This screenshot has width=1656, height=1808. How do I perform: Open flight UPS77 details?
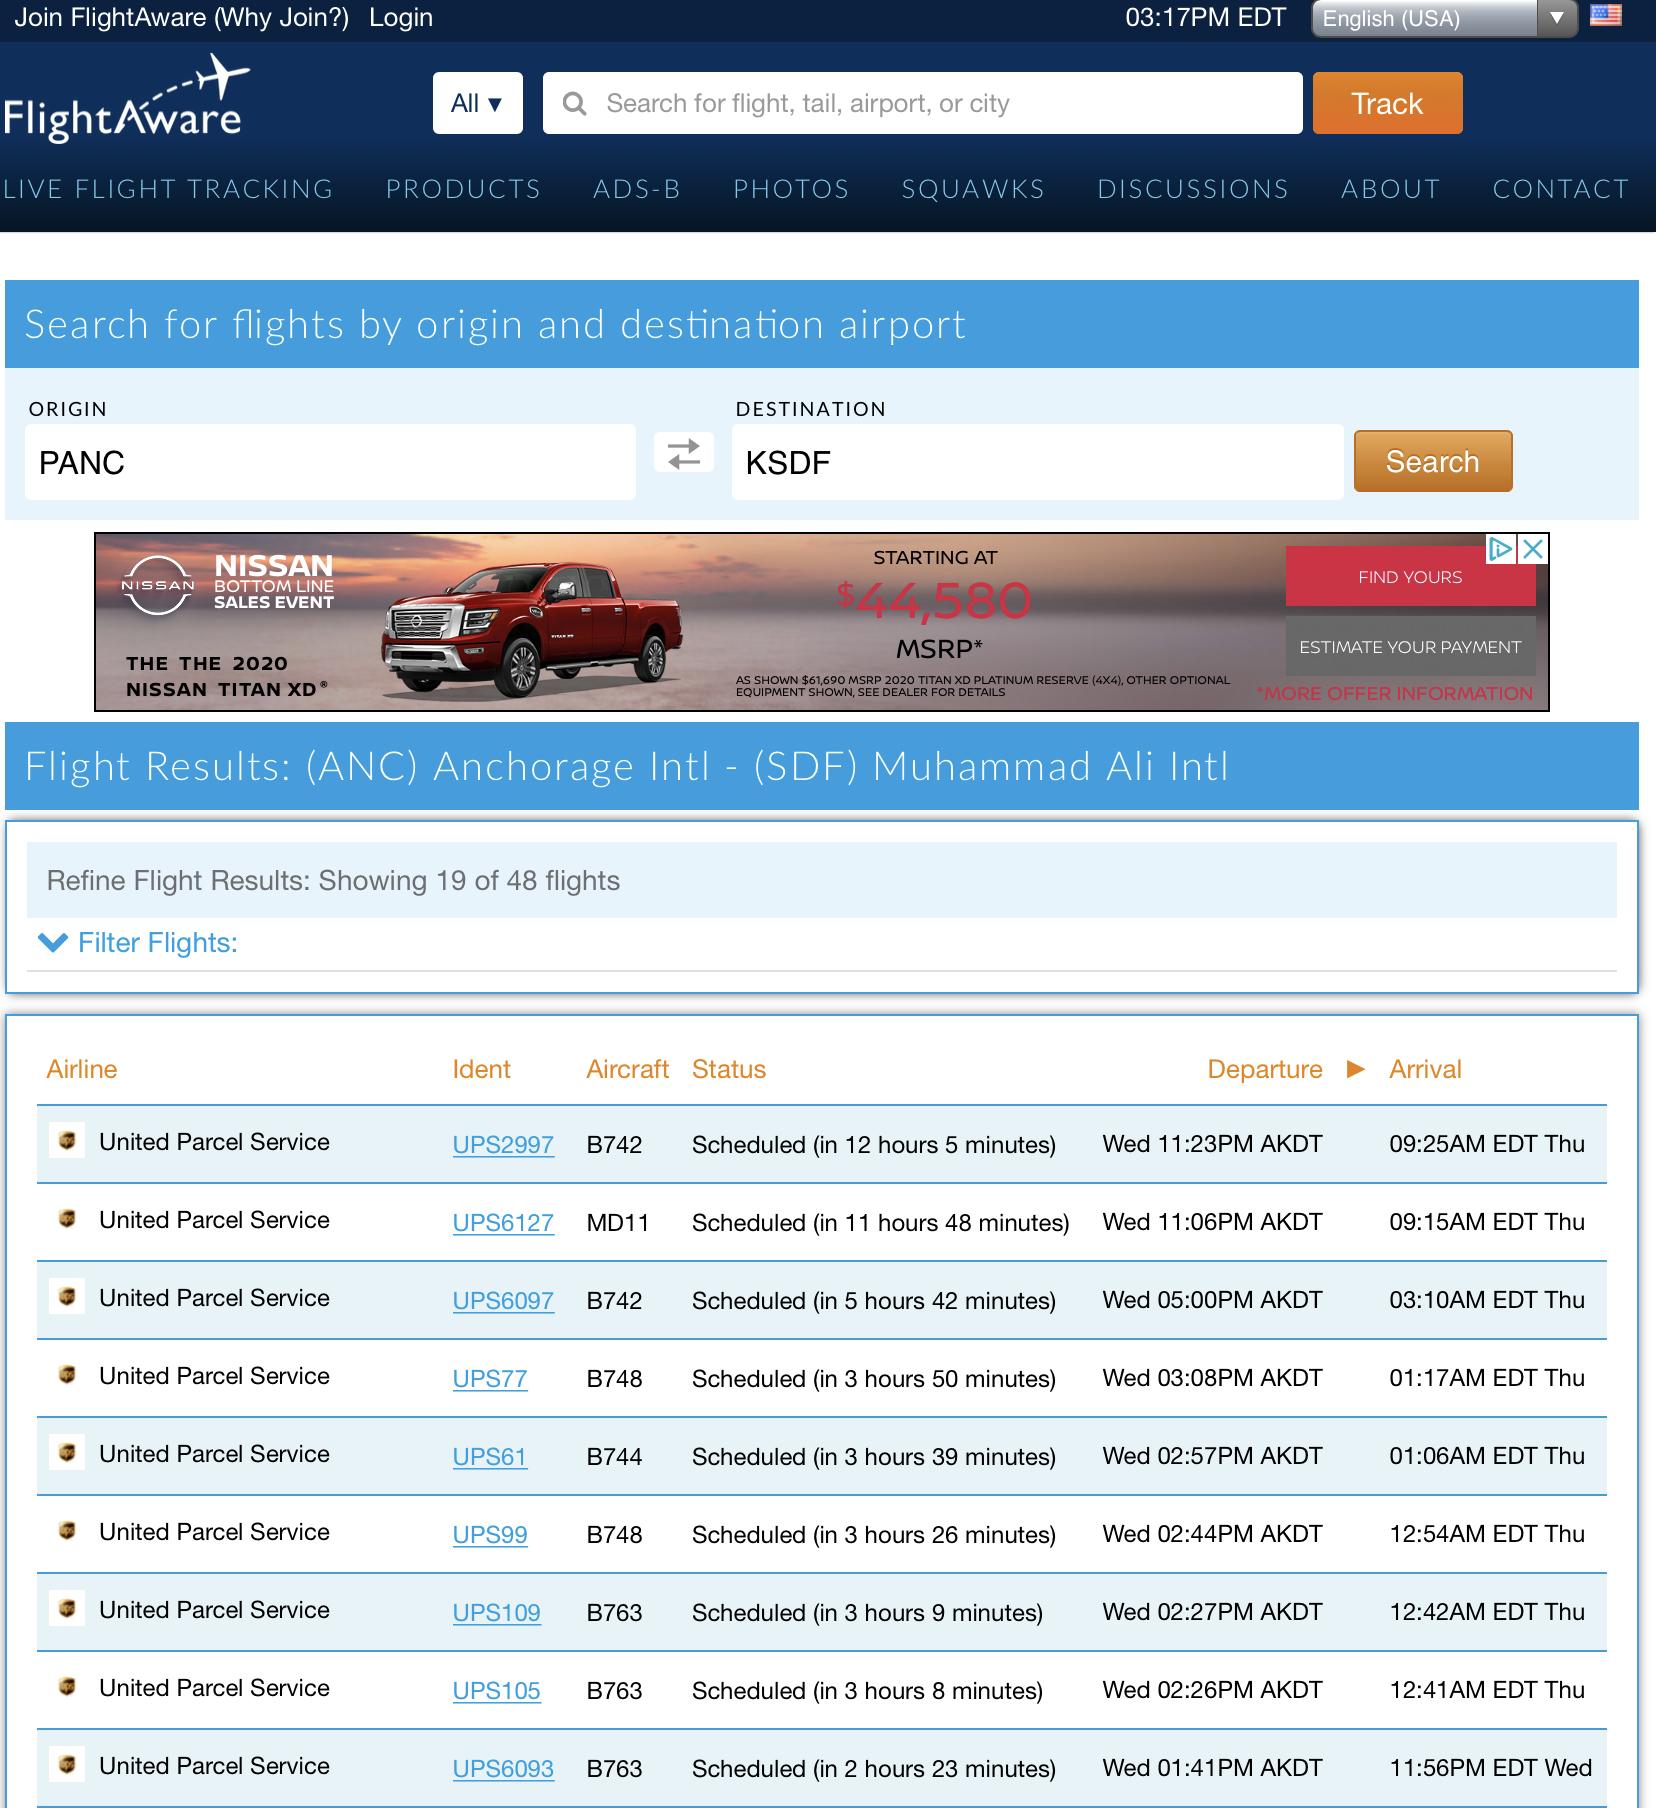coord(490,1378)
